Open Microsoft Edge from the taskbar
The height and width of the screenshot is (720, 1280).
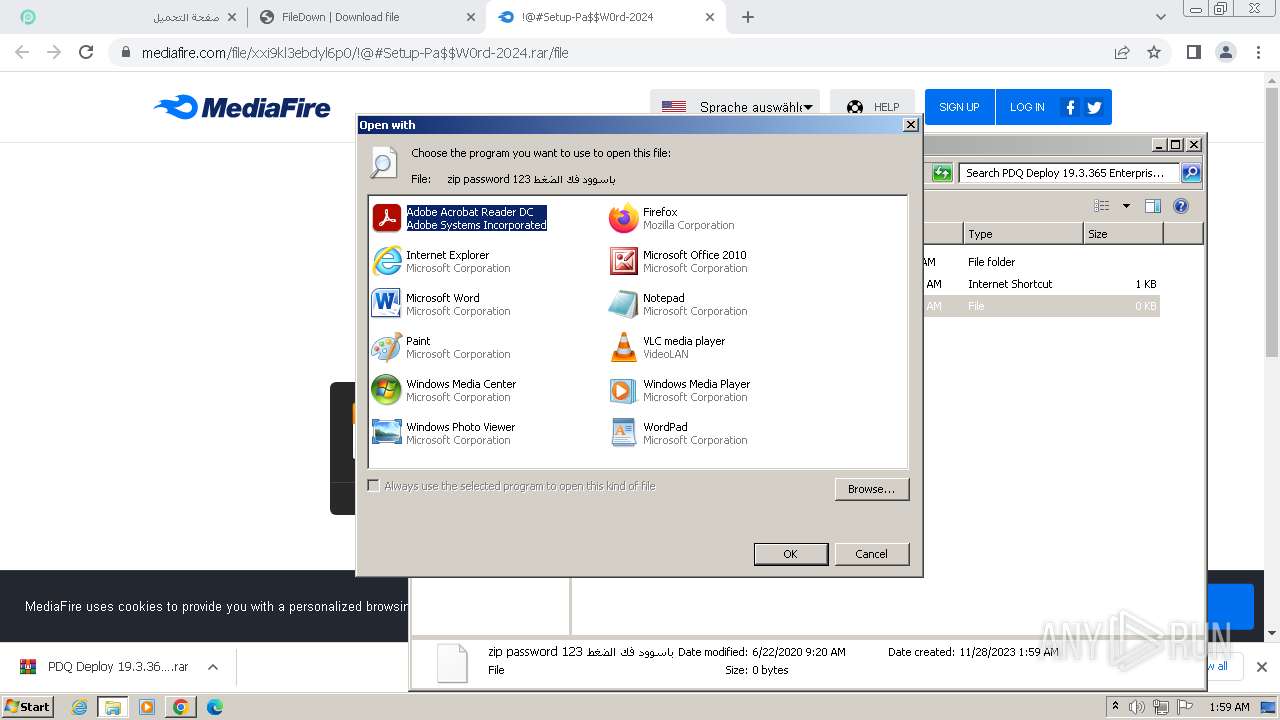[x=214, y=707]
